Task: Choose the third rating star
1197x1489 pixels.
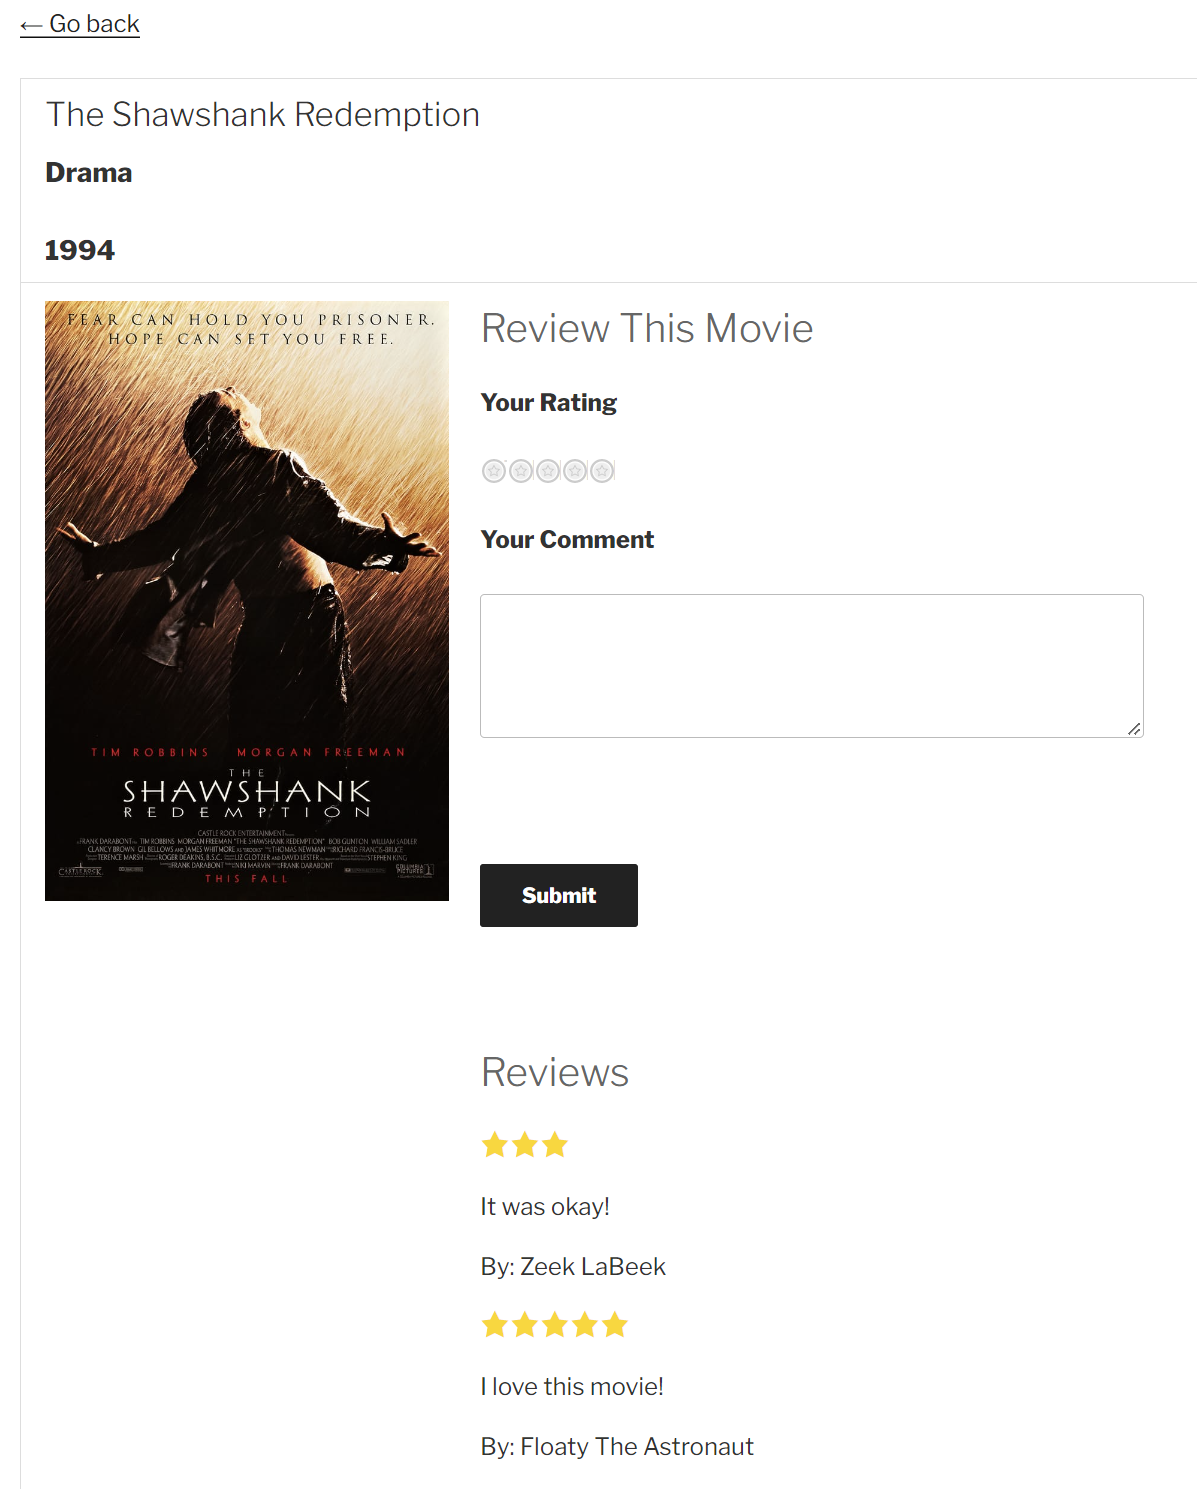Action: 548,471
